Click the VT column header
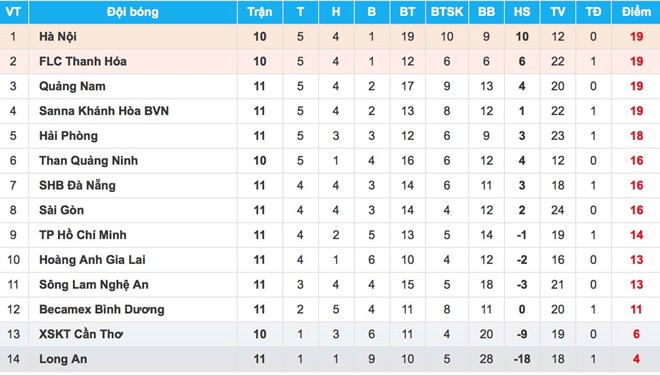The image size is (660, 375). pyautogui.click(x=13, y=12)
